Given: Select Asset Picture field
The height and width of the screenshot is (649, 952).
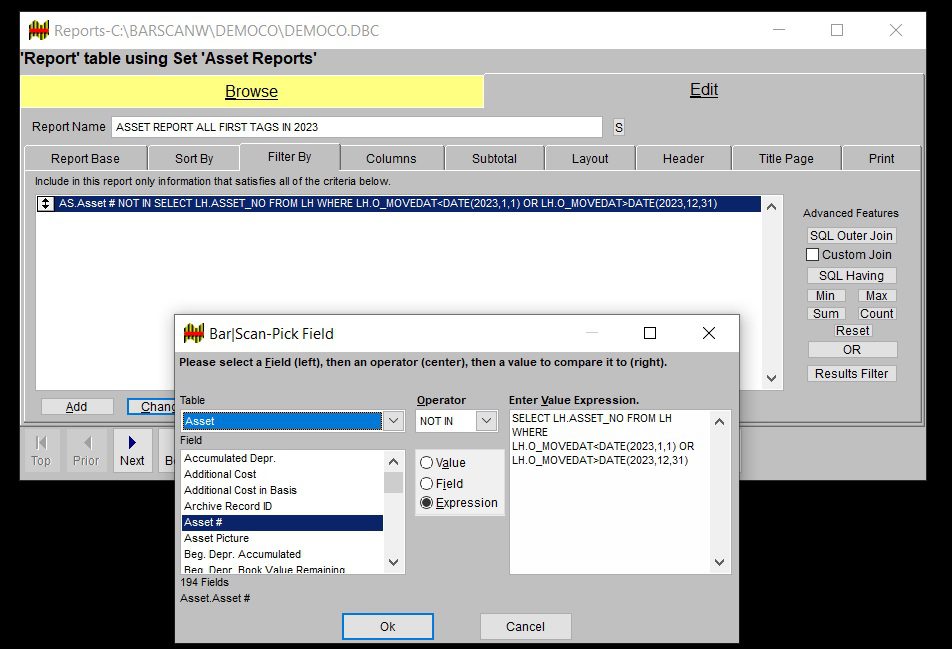Looking at the screenshot, I should click(x=282, y=539).
